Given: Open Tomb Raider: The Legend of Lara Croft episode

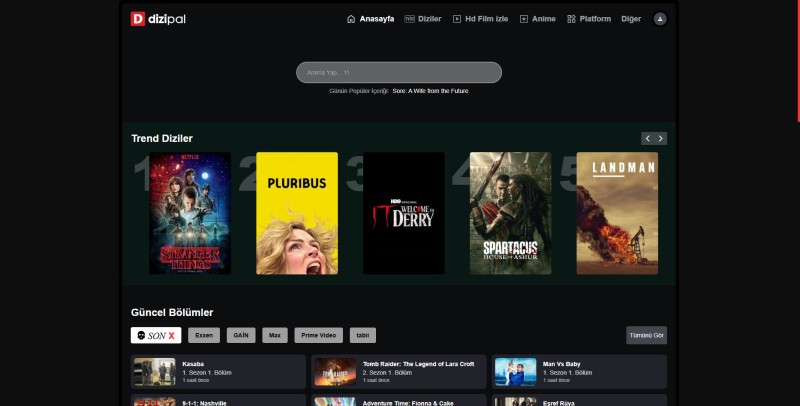Looking at the screenshot, I should point(398,371).
